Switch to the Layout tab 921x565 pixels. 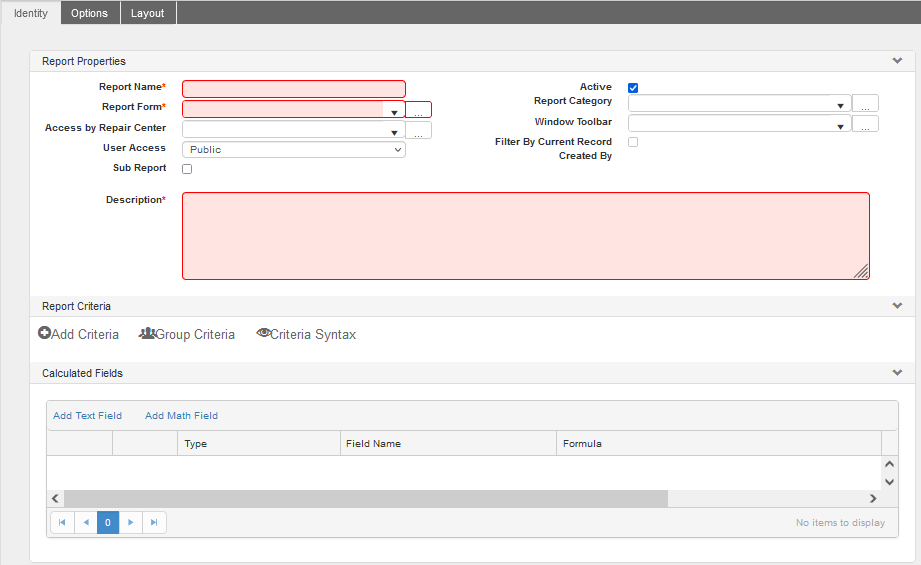tap(148, 13)
